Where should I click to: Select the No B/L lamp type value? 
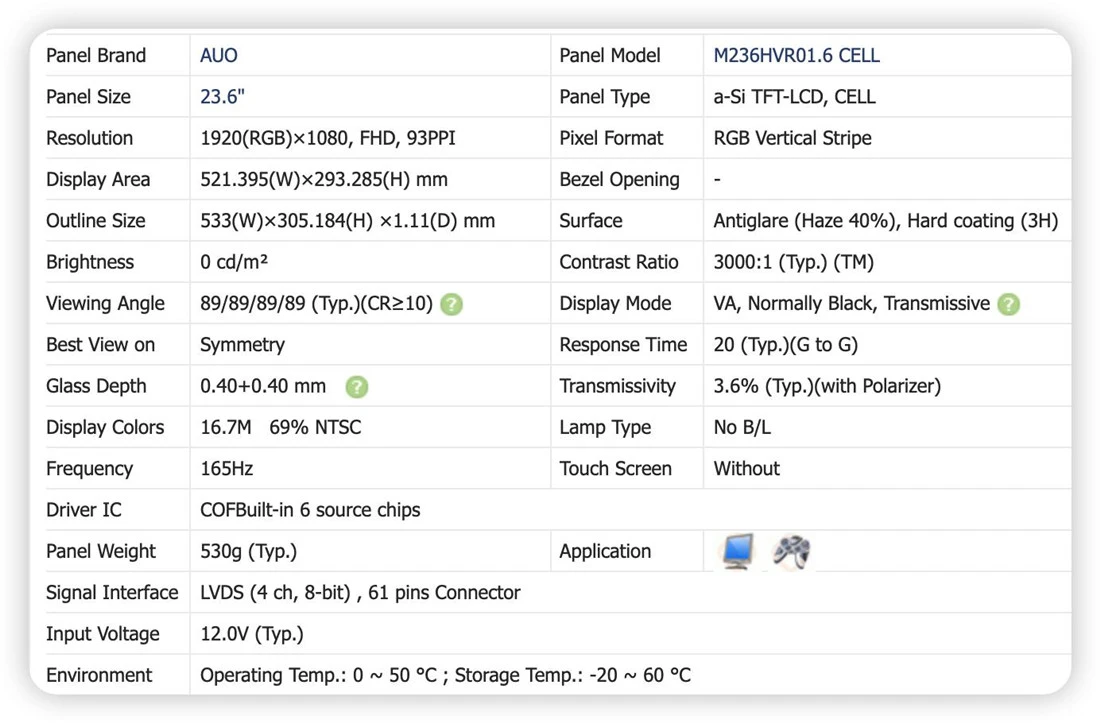pos(742,428)
